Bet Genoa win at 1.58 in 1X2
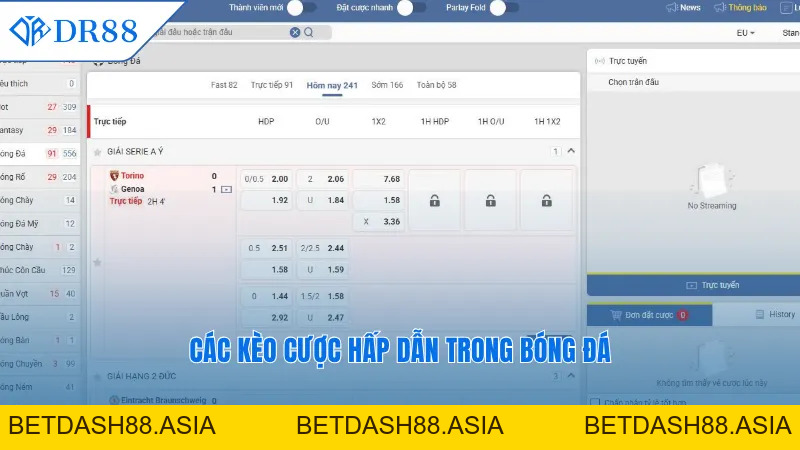800x450 pixels. point(379,201)
